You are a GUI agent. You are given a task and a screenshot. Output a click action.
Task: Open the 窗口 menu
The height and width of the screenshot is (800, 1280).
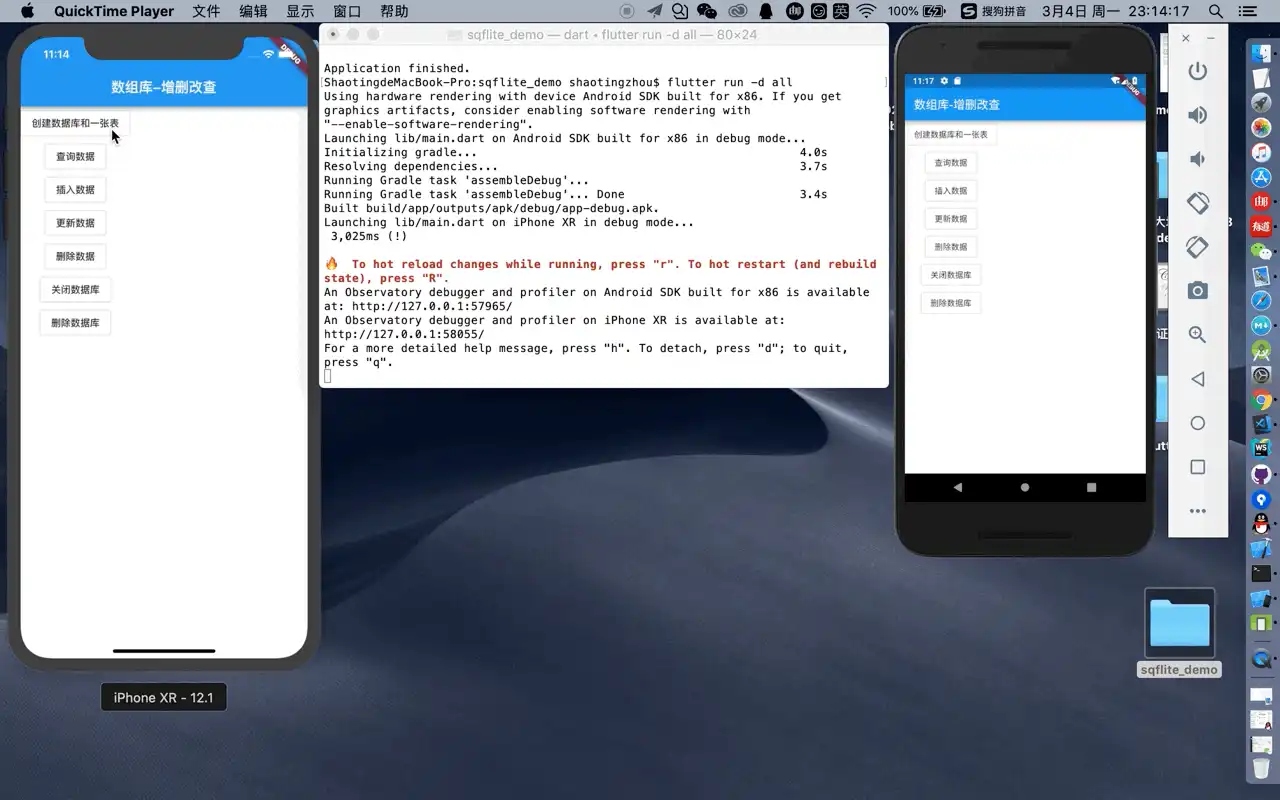347,11
